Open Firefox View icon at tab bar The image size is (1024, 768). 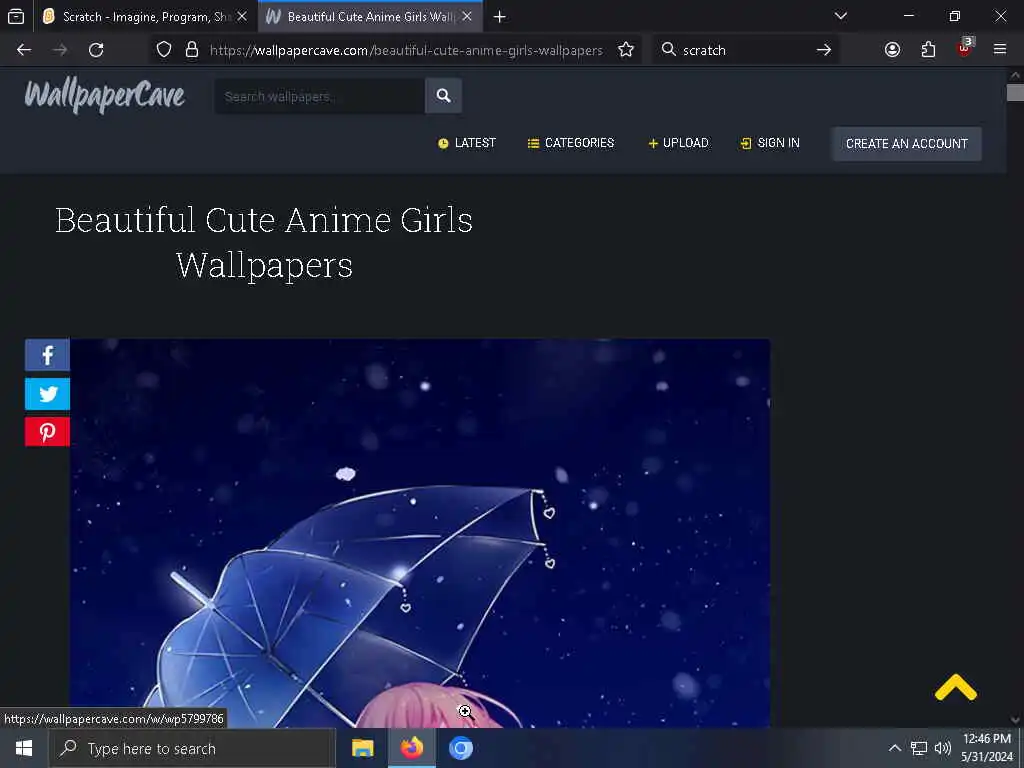(x=16, y=17)
